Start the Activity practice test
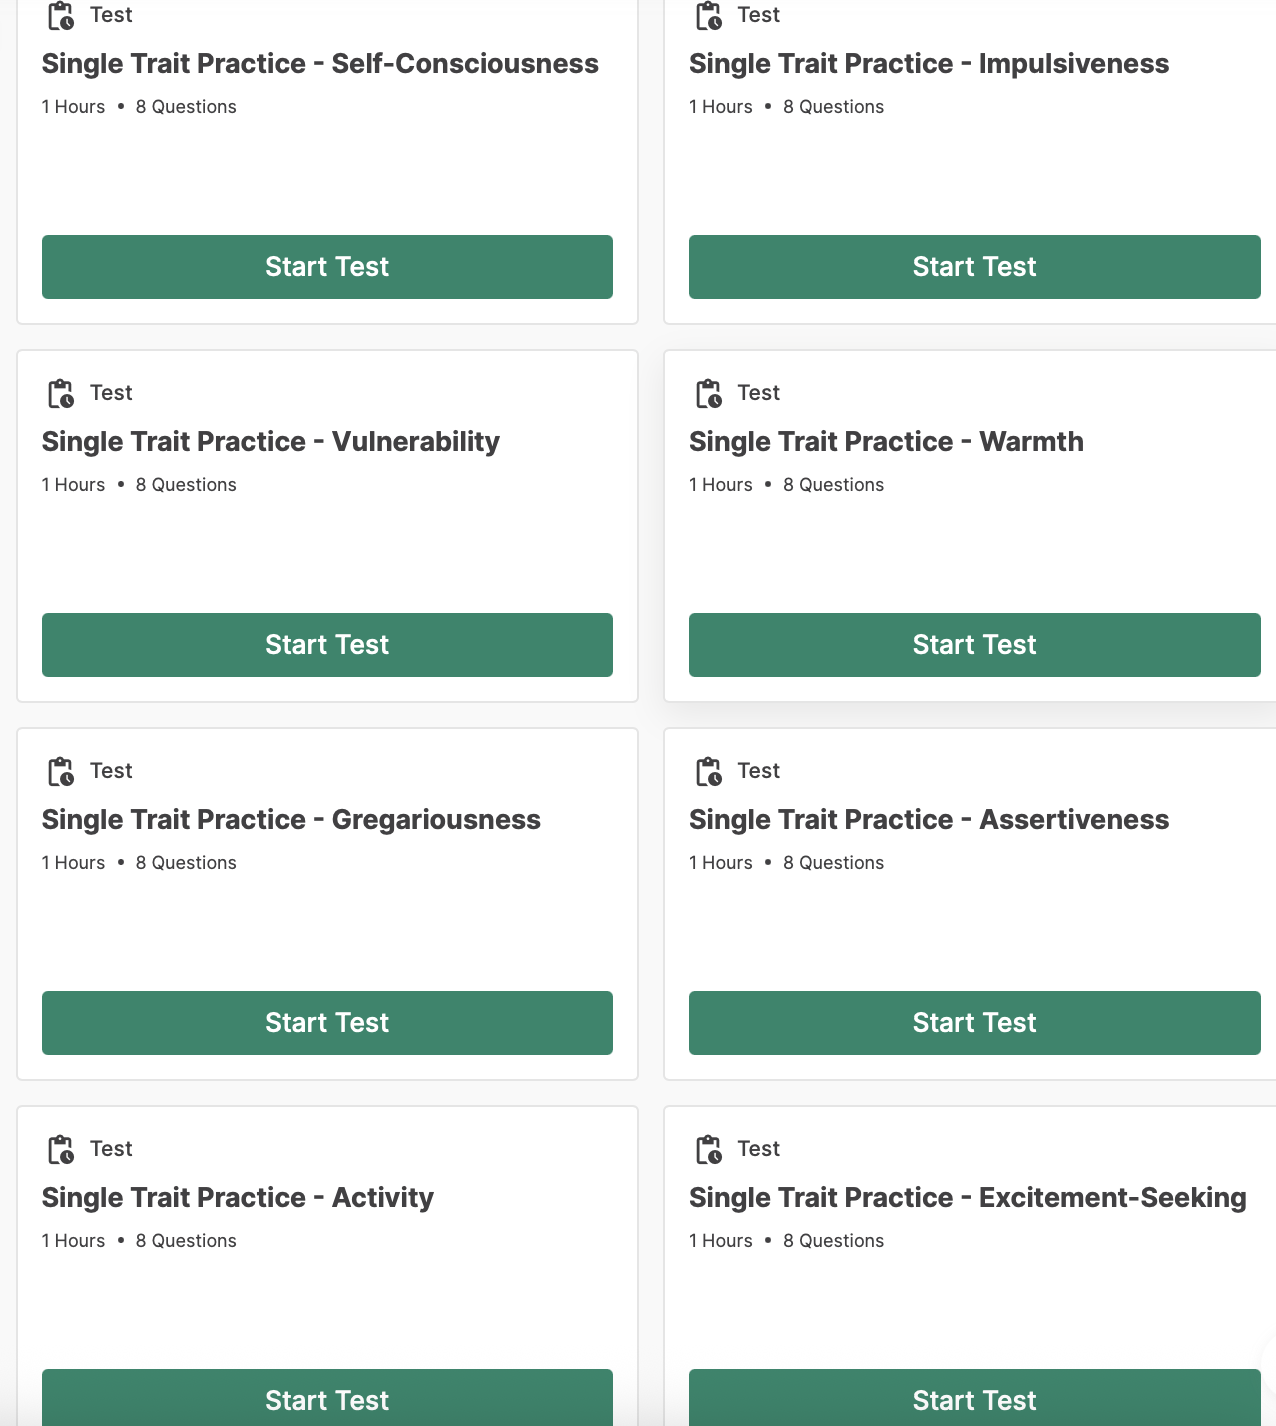This screenshot has height=1426, width=1276. click(x=327, y=1398)
